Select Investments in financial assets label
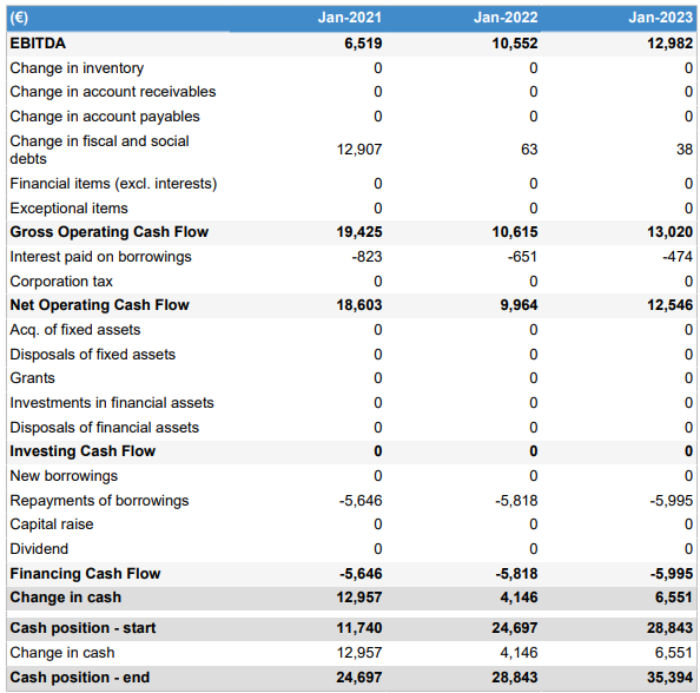Screen dimensions: 700x693 click(112, 403)
